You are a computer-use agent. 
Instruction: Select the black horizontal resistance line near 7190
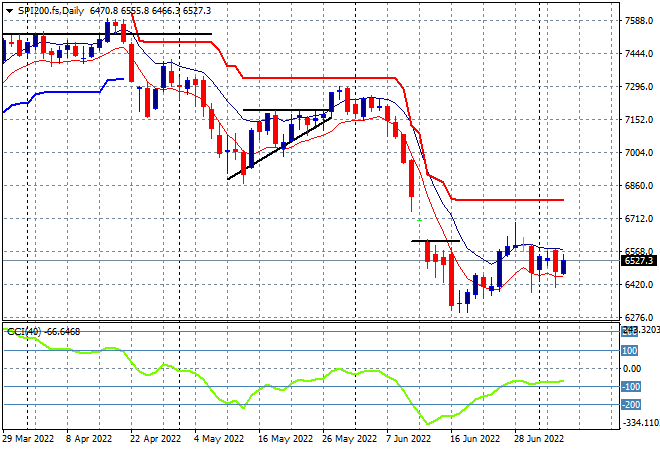click(x=286, y=110)
